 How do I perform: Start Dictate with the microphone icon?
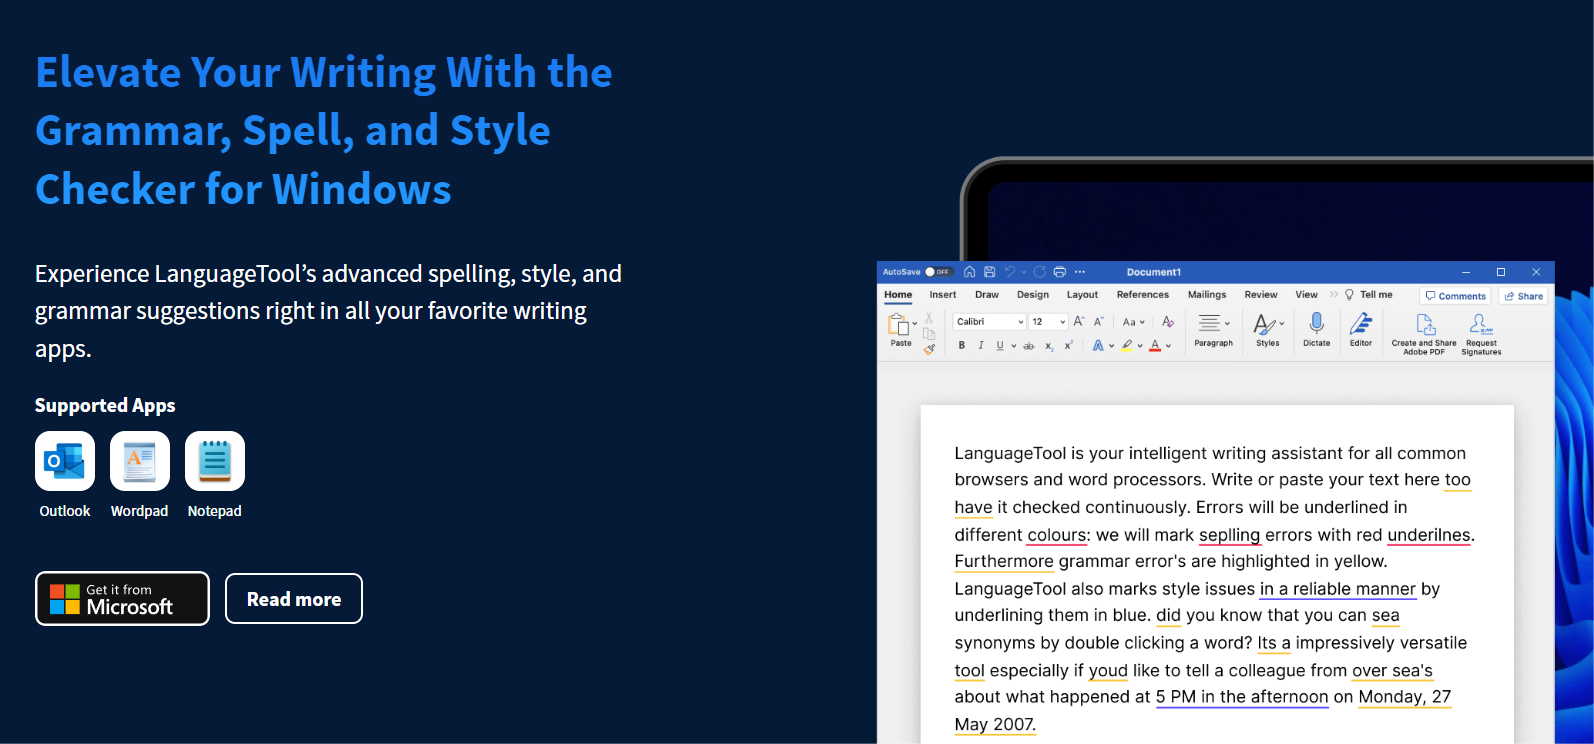click(x=1317, y=330)
